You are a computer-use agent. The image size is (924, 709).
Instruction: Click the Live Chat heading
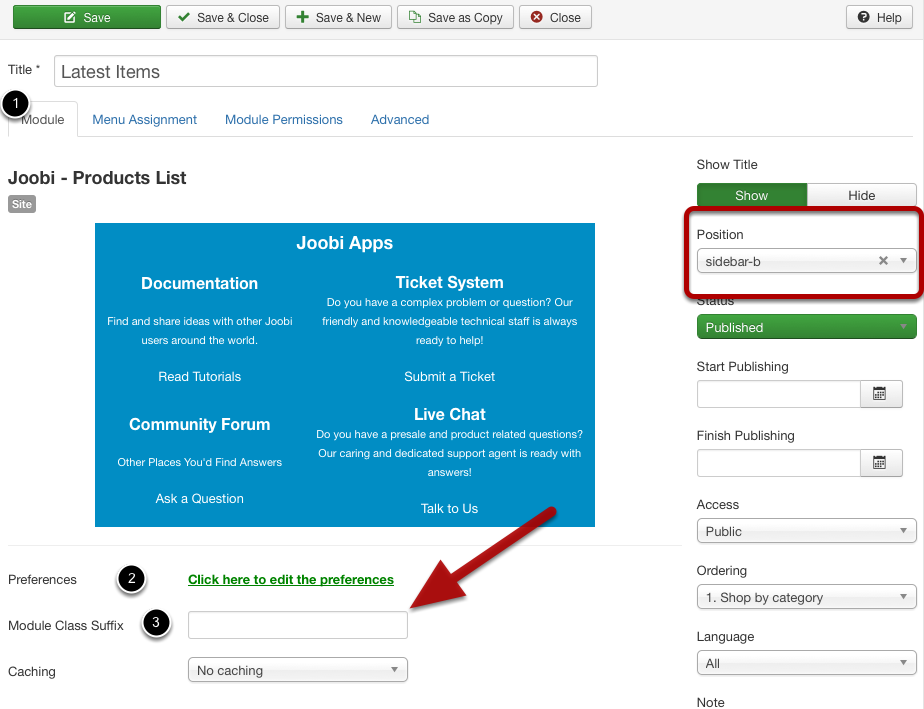click(x=450, y=414)
